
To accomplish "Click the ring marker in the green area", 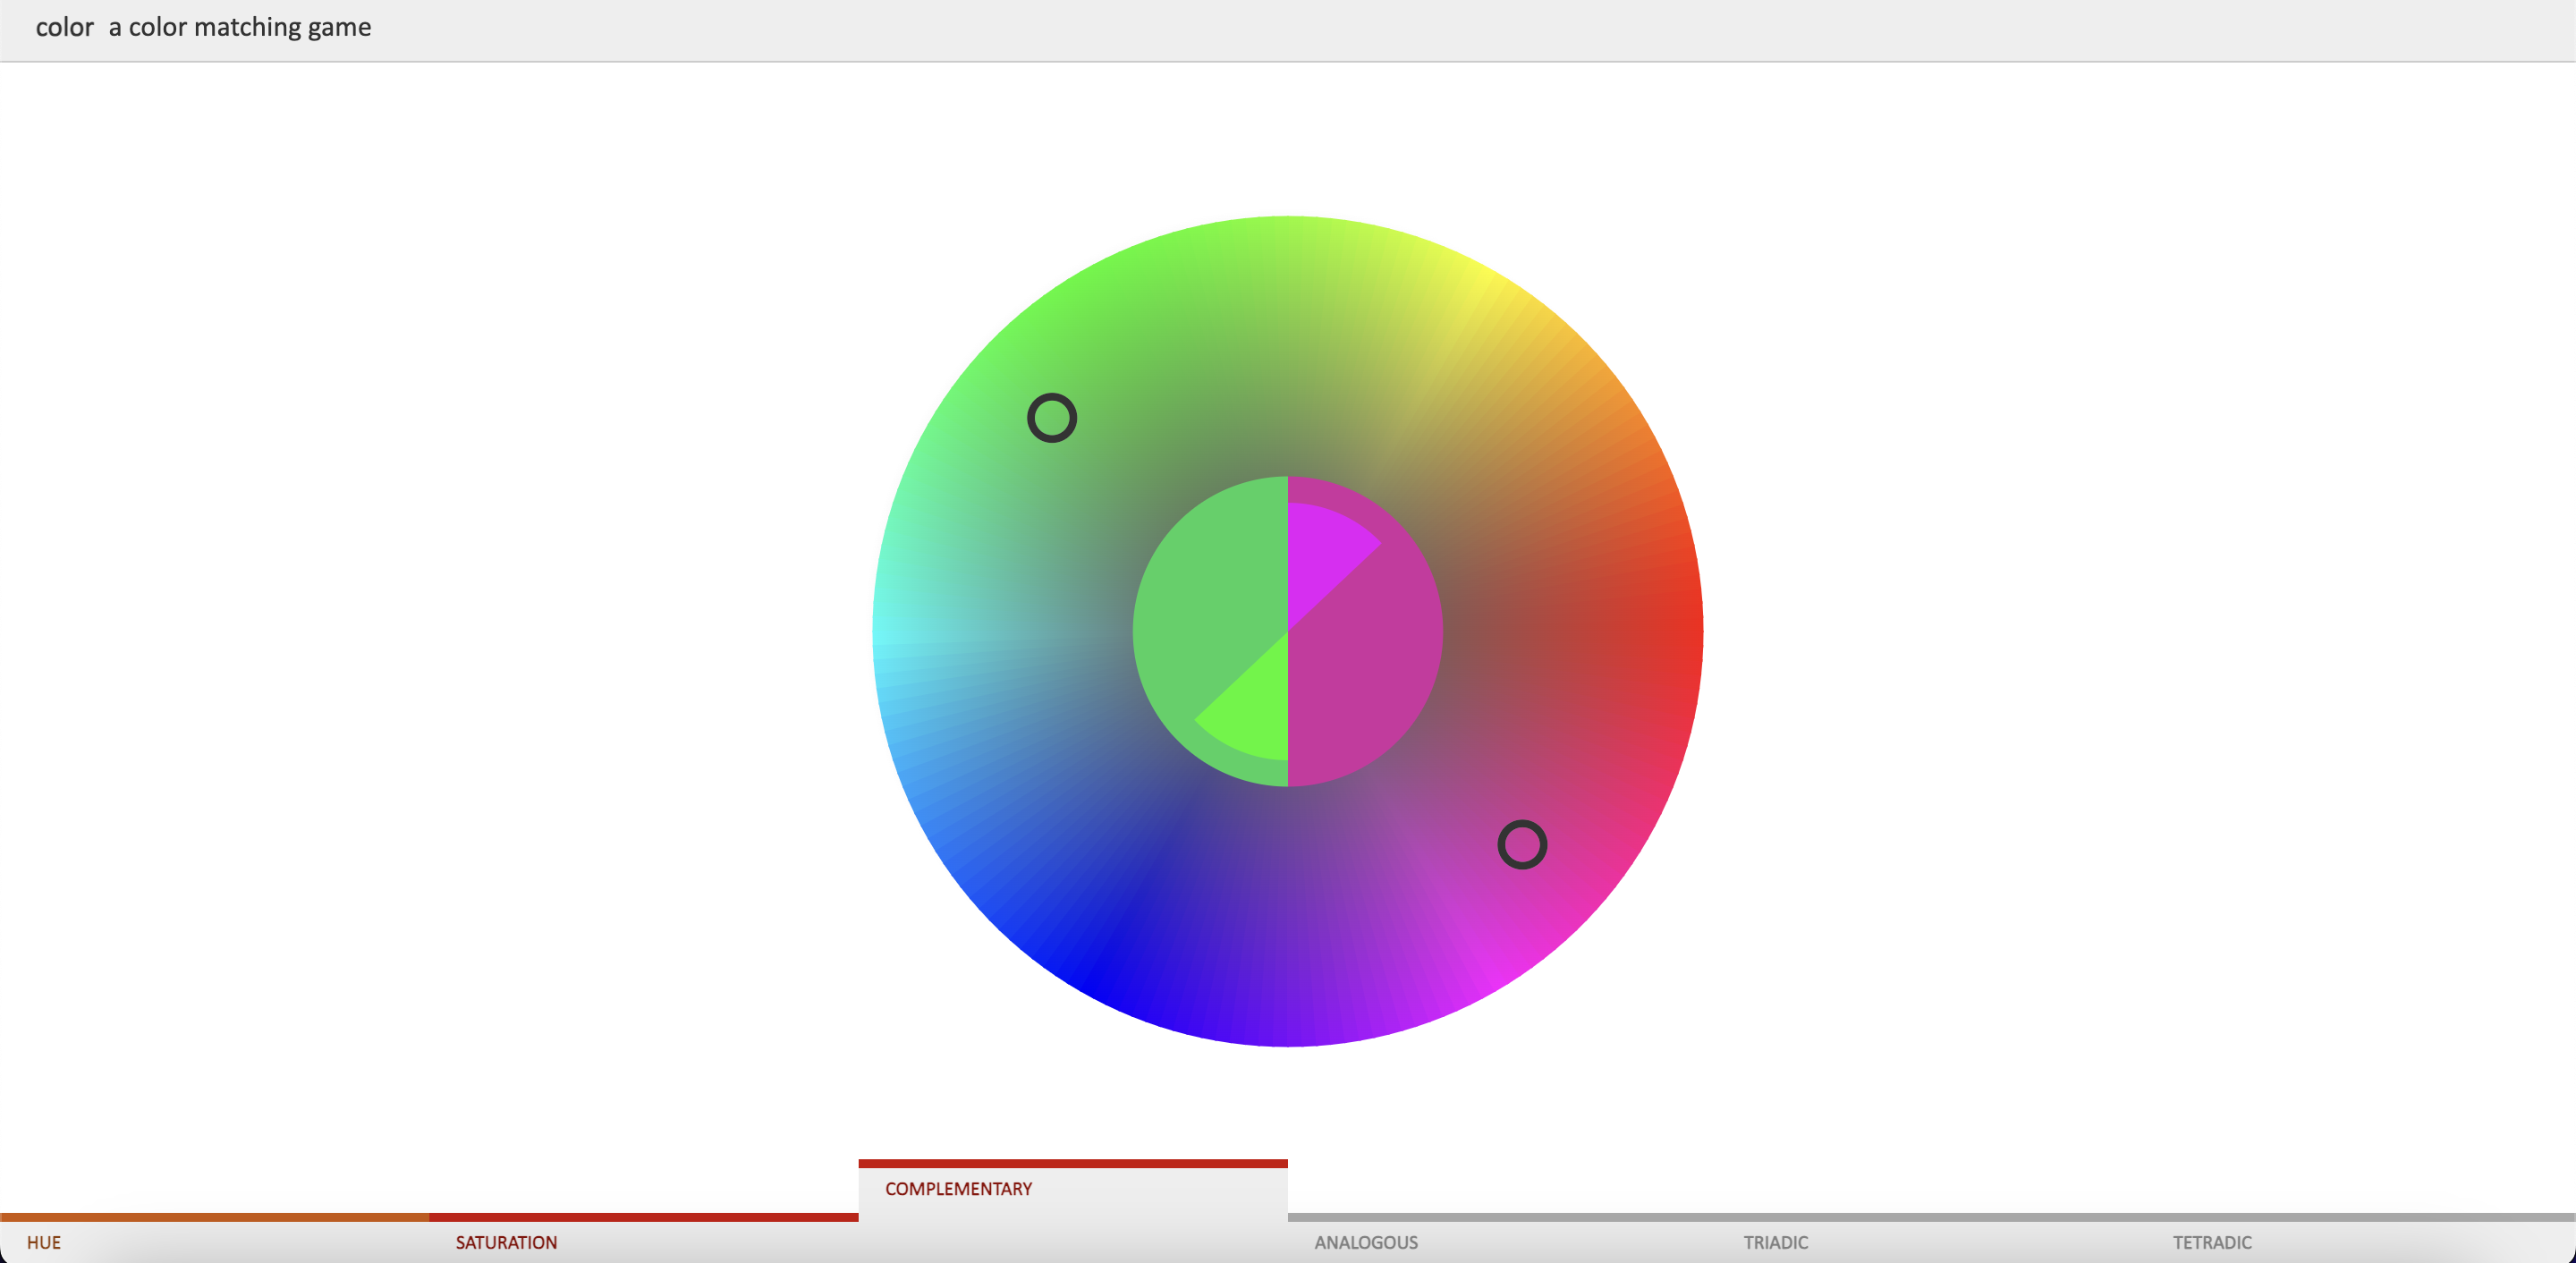I will point(1052,418).
